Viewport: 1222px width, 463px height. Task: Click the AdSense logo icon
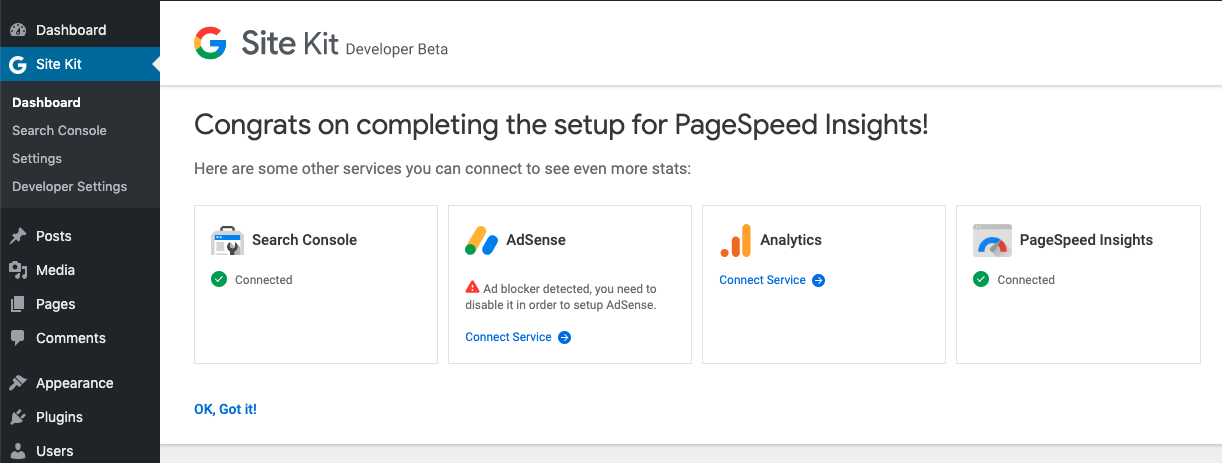tap(481, 240)
